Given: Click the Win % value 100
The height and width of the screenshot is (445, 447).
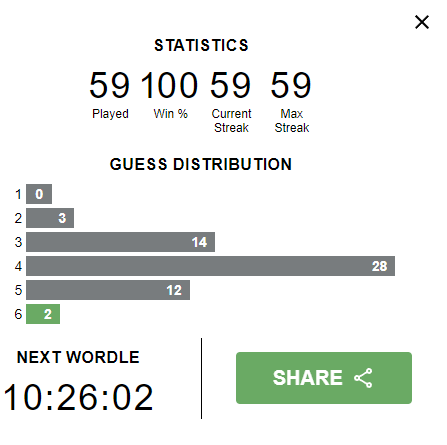Looking at the screenshot, I should pyautogui.click(x=170, y=85).
